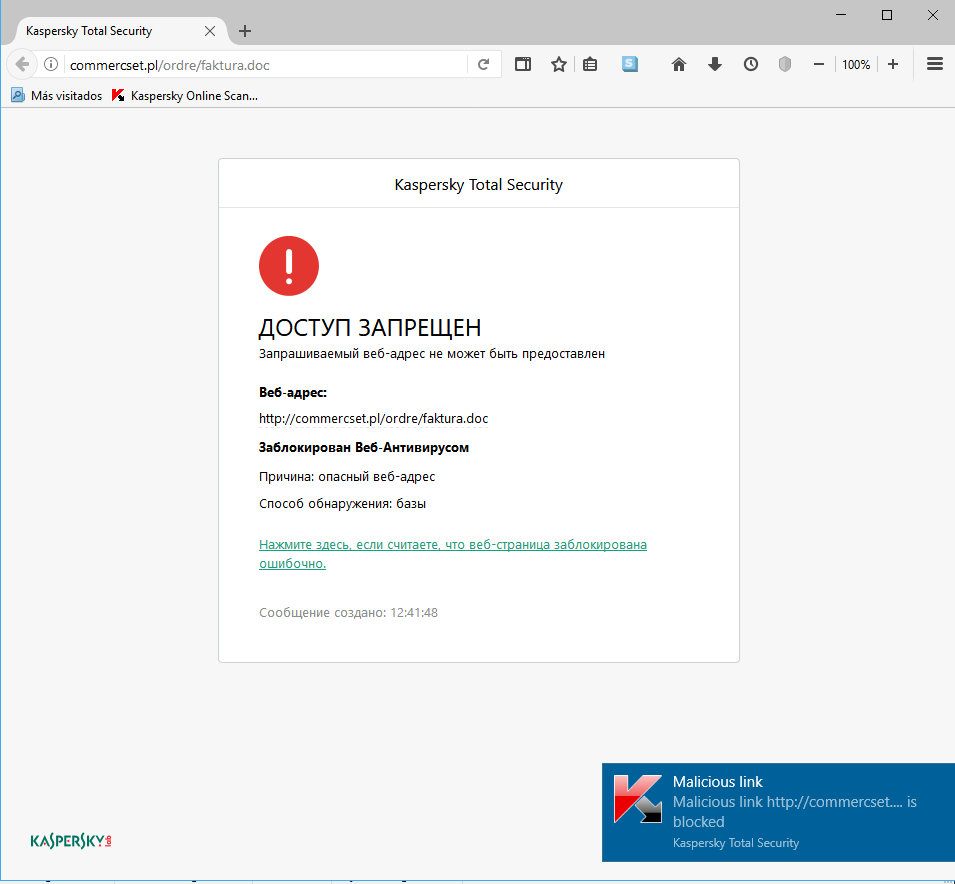Close the browser window
Screen dimensions: 955x884
tap(932, 15)
